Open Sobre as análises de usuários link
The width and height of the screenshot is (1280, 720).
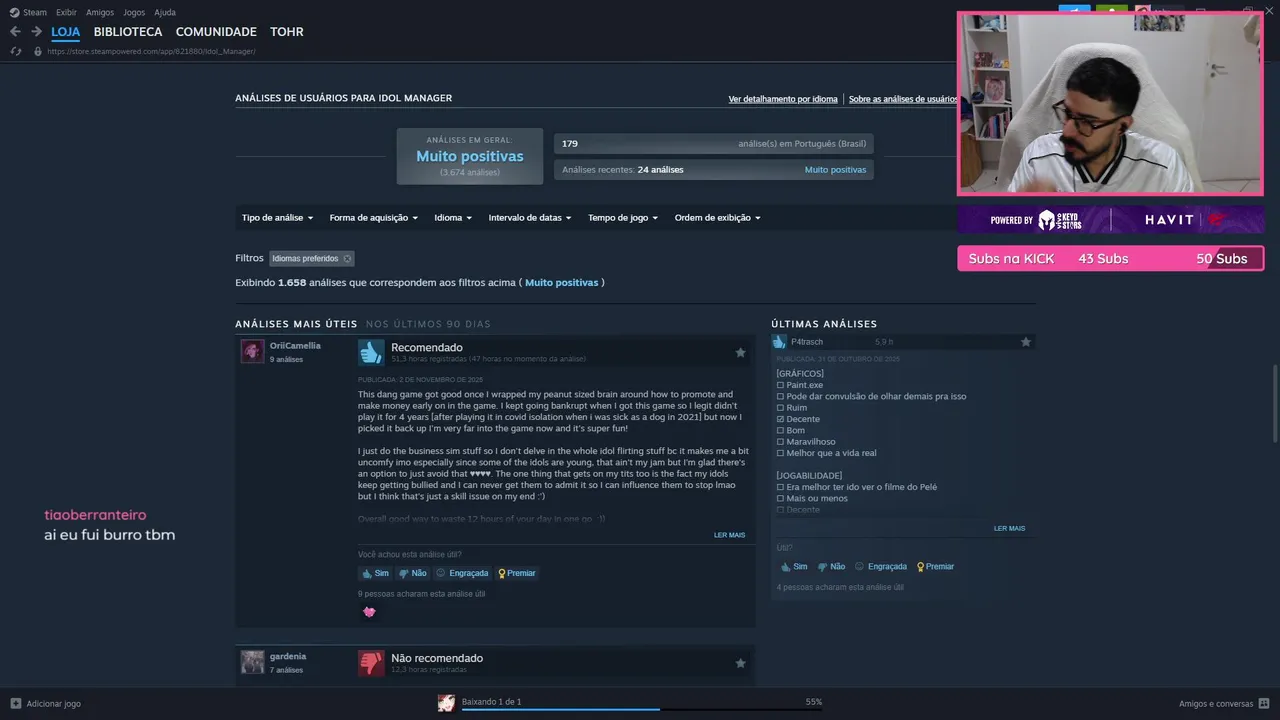[903, 99]
